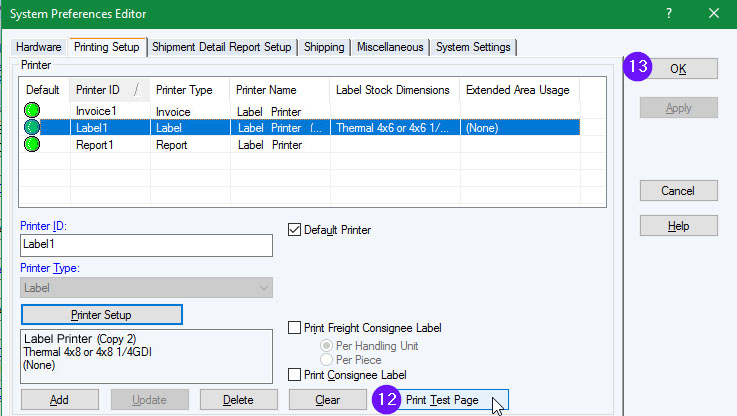The width and height of the screenshot is (737, 416).
Task: Click into the Printer ID input field
Action: [x=146, y=245]
